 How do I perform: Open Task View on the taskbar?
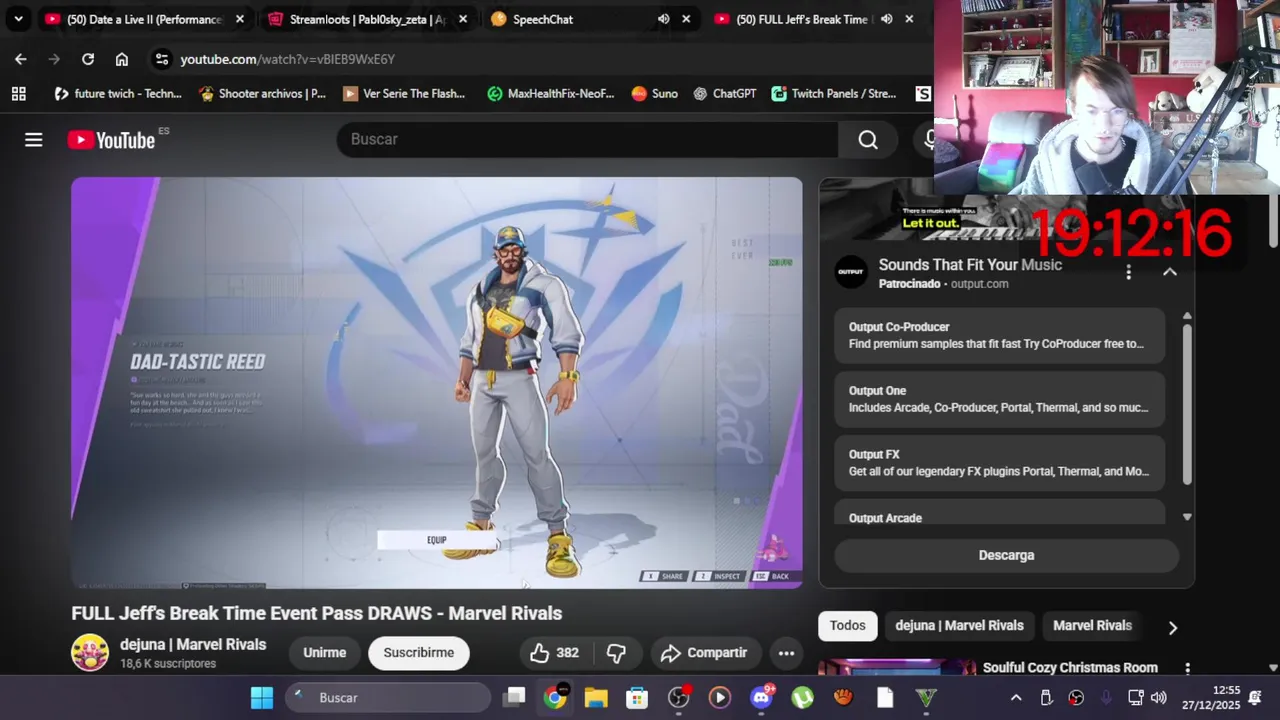515,698
